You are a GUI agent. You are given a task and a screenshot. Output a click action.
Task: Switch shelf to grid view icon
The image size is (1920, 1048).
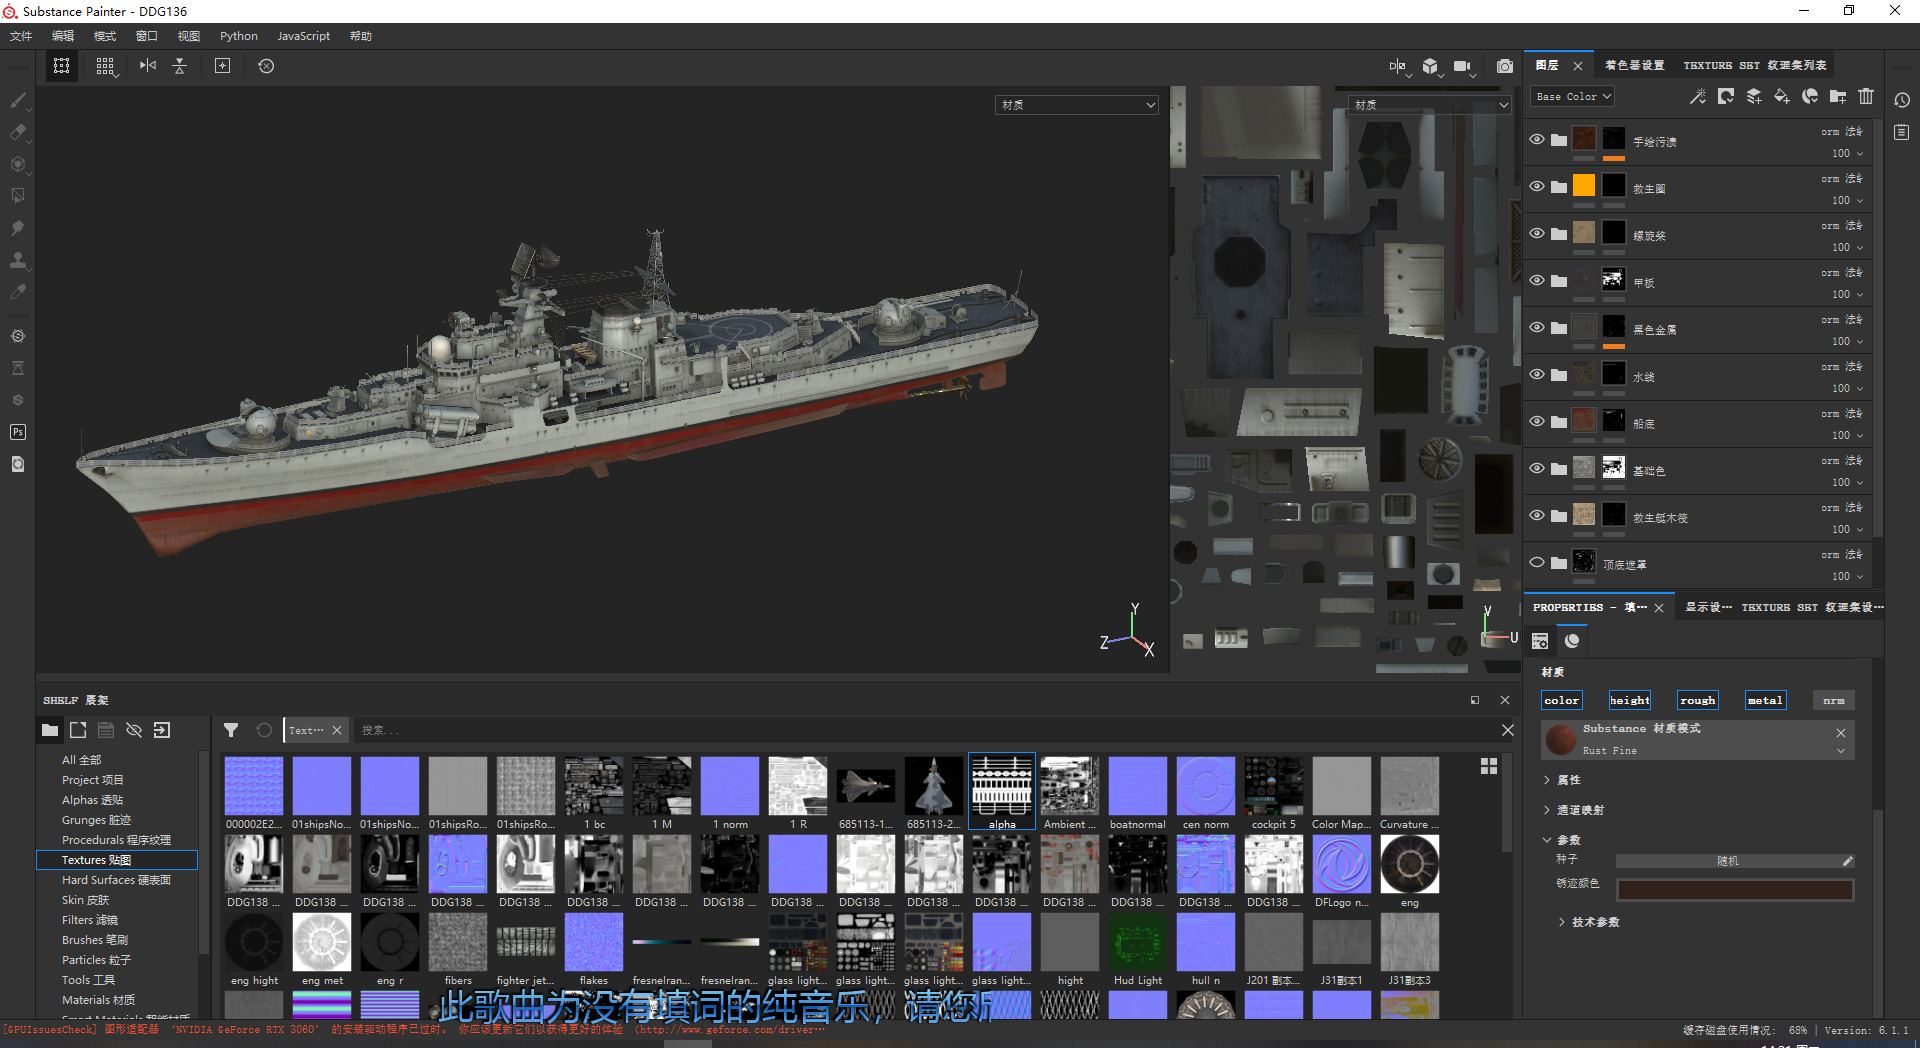[x=1489, y=766]
